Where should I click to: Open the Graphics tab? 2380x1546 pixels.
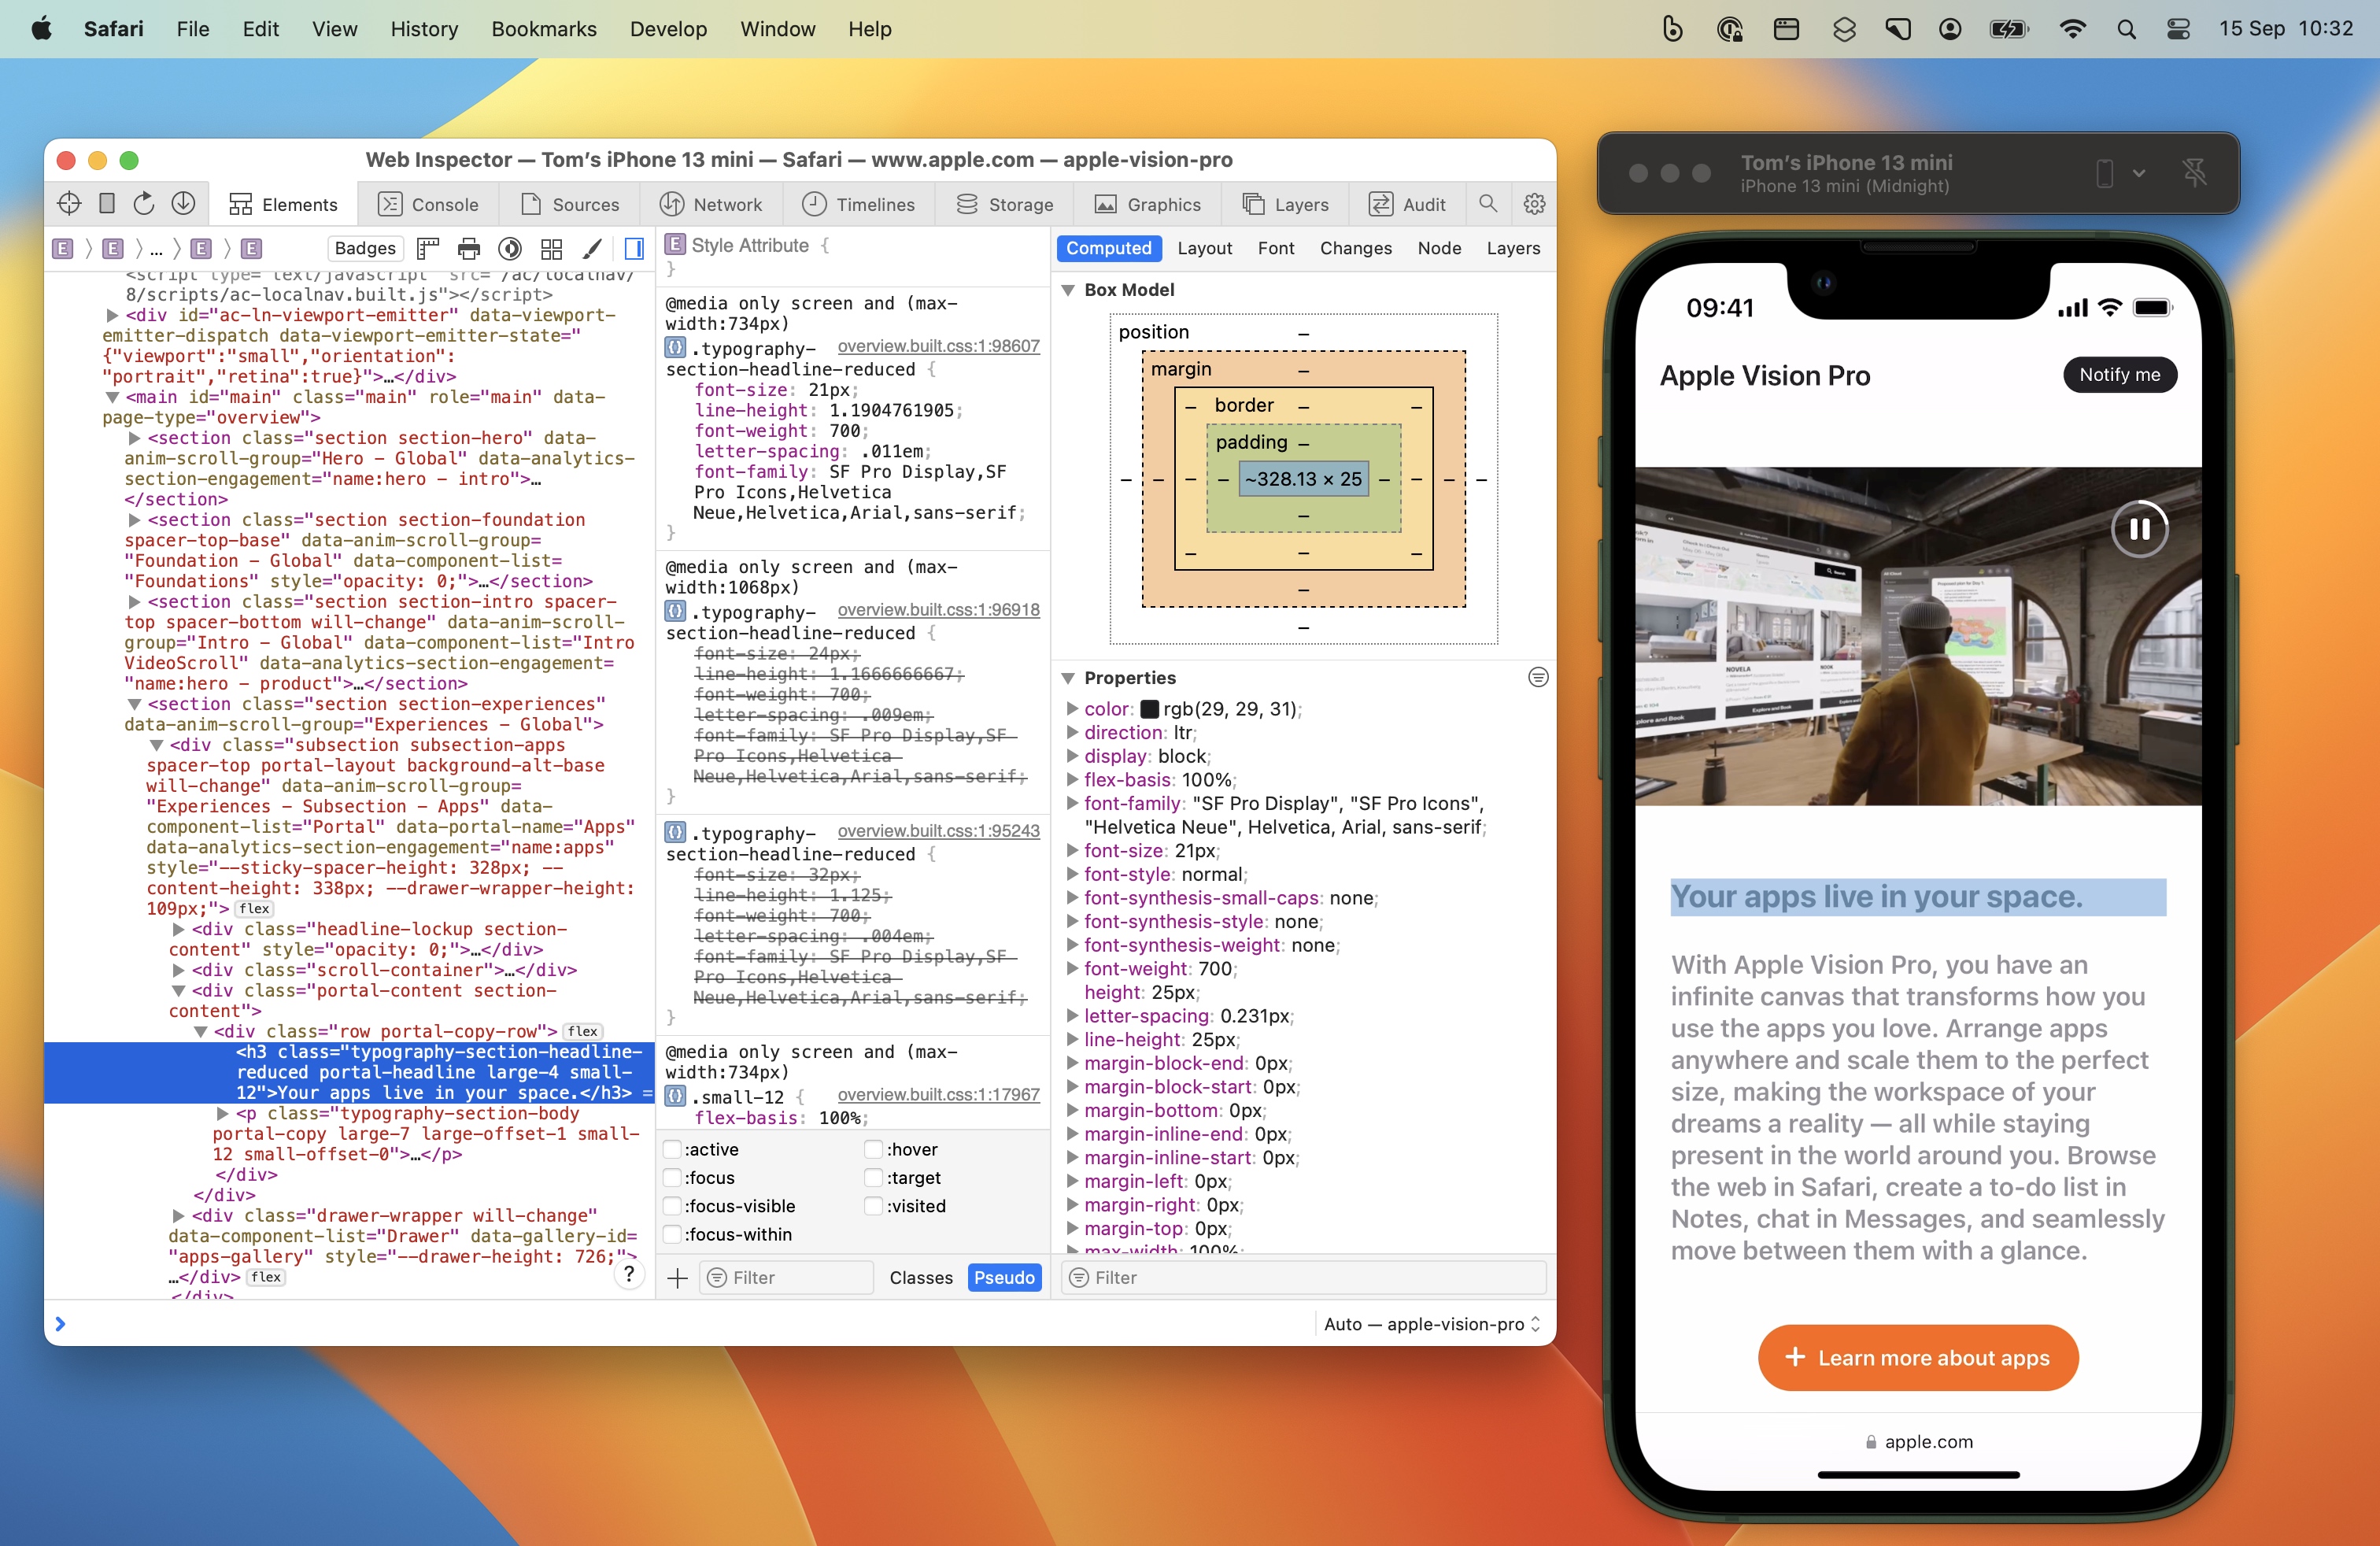(1147, 204)
